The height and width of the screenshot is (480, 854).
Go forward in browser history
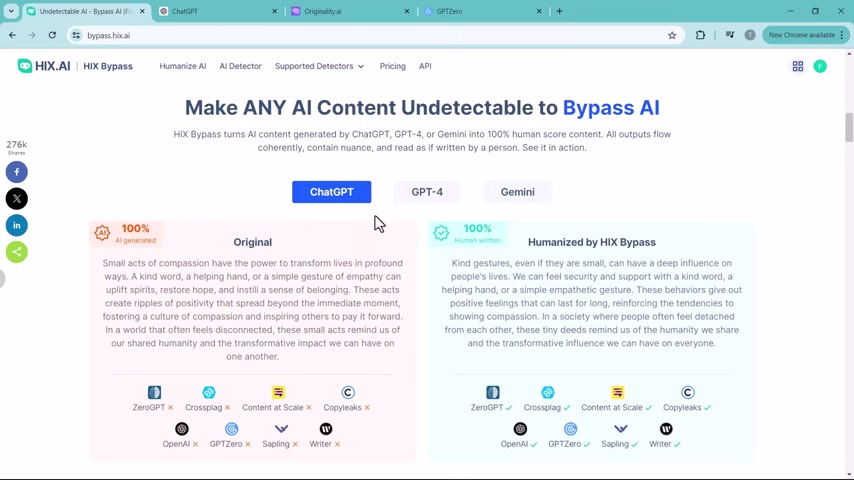click(32, 35)
